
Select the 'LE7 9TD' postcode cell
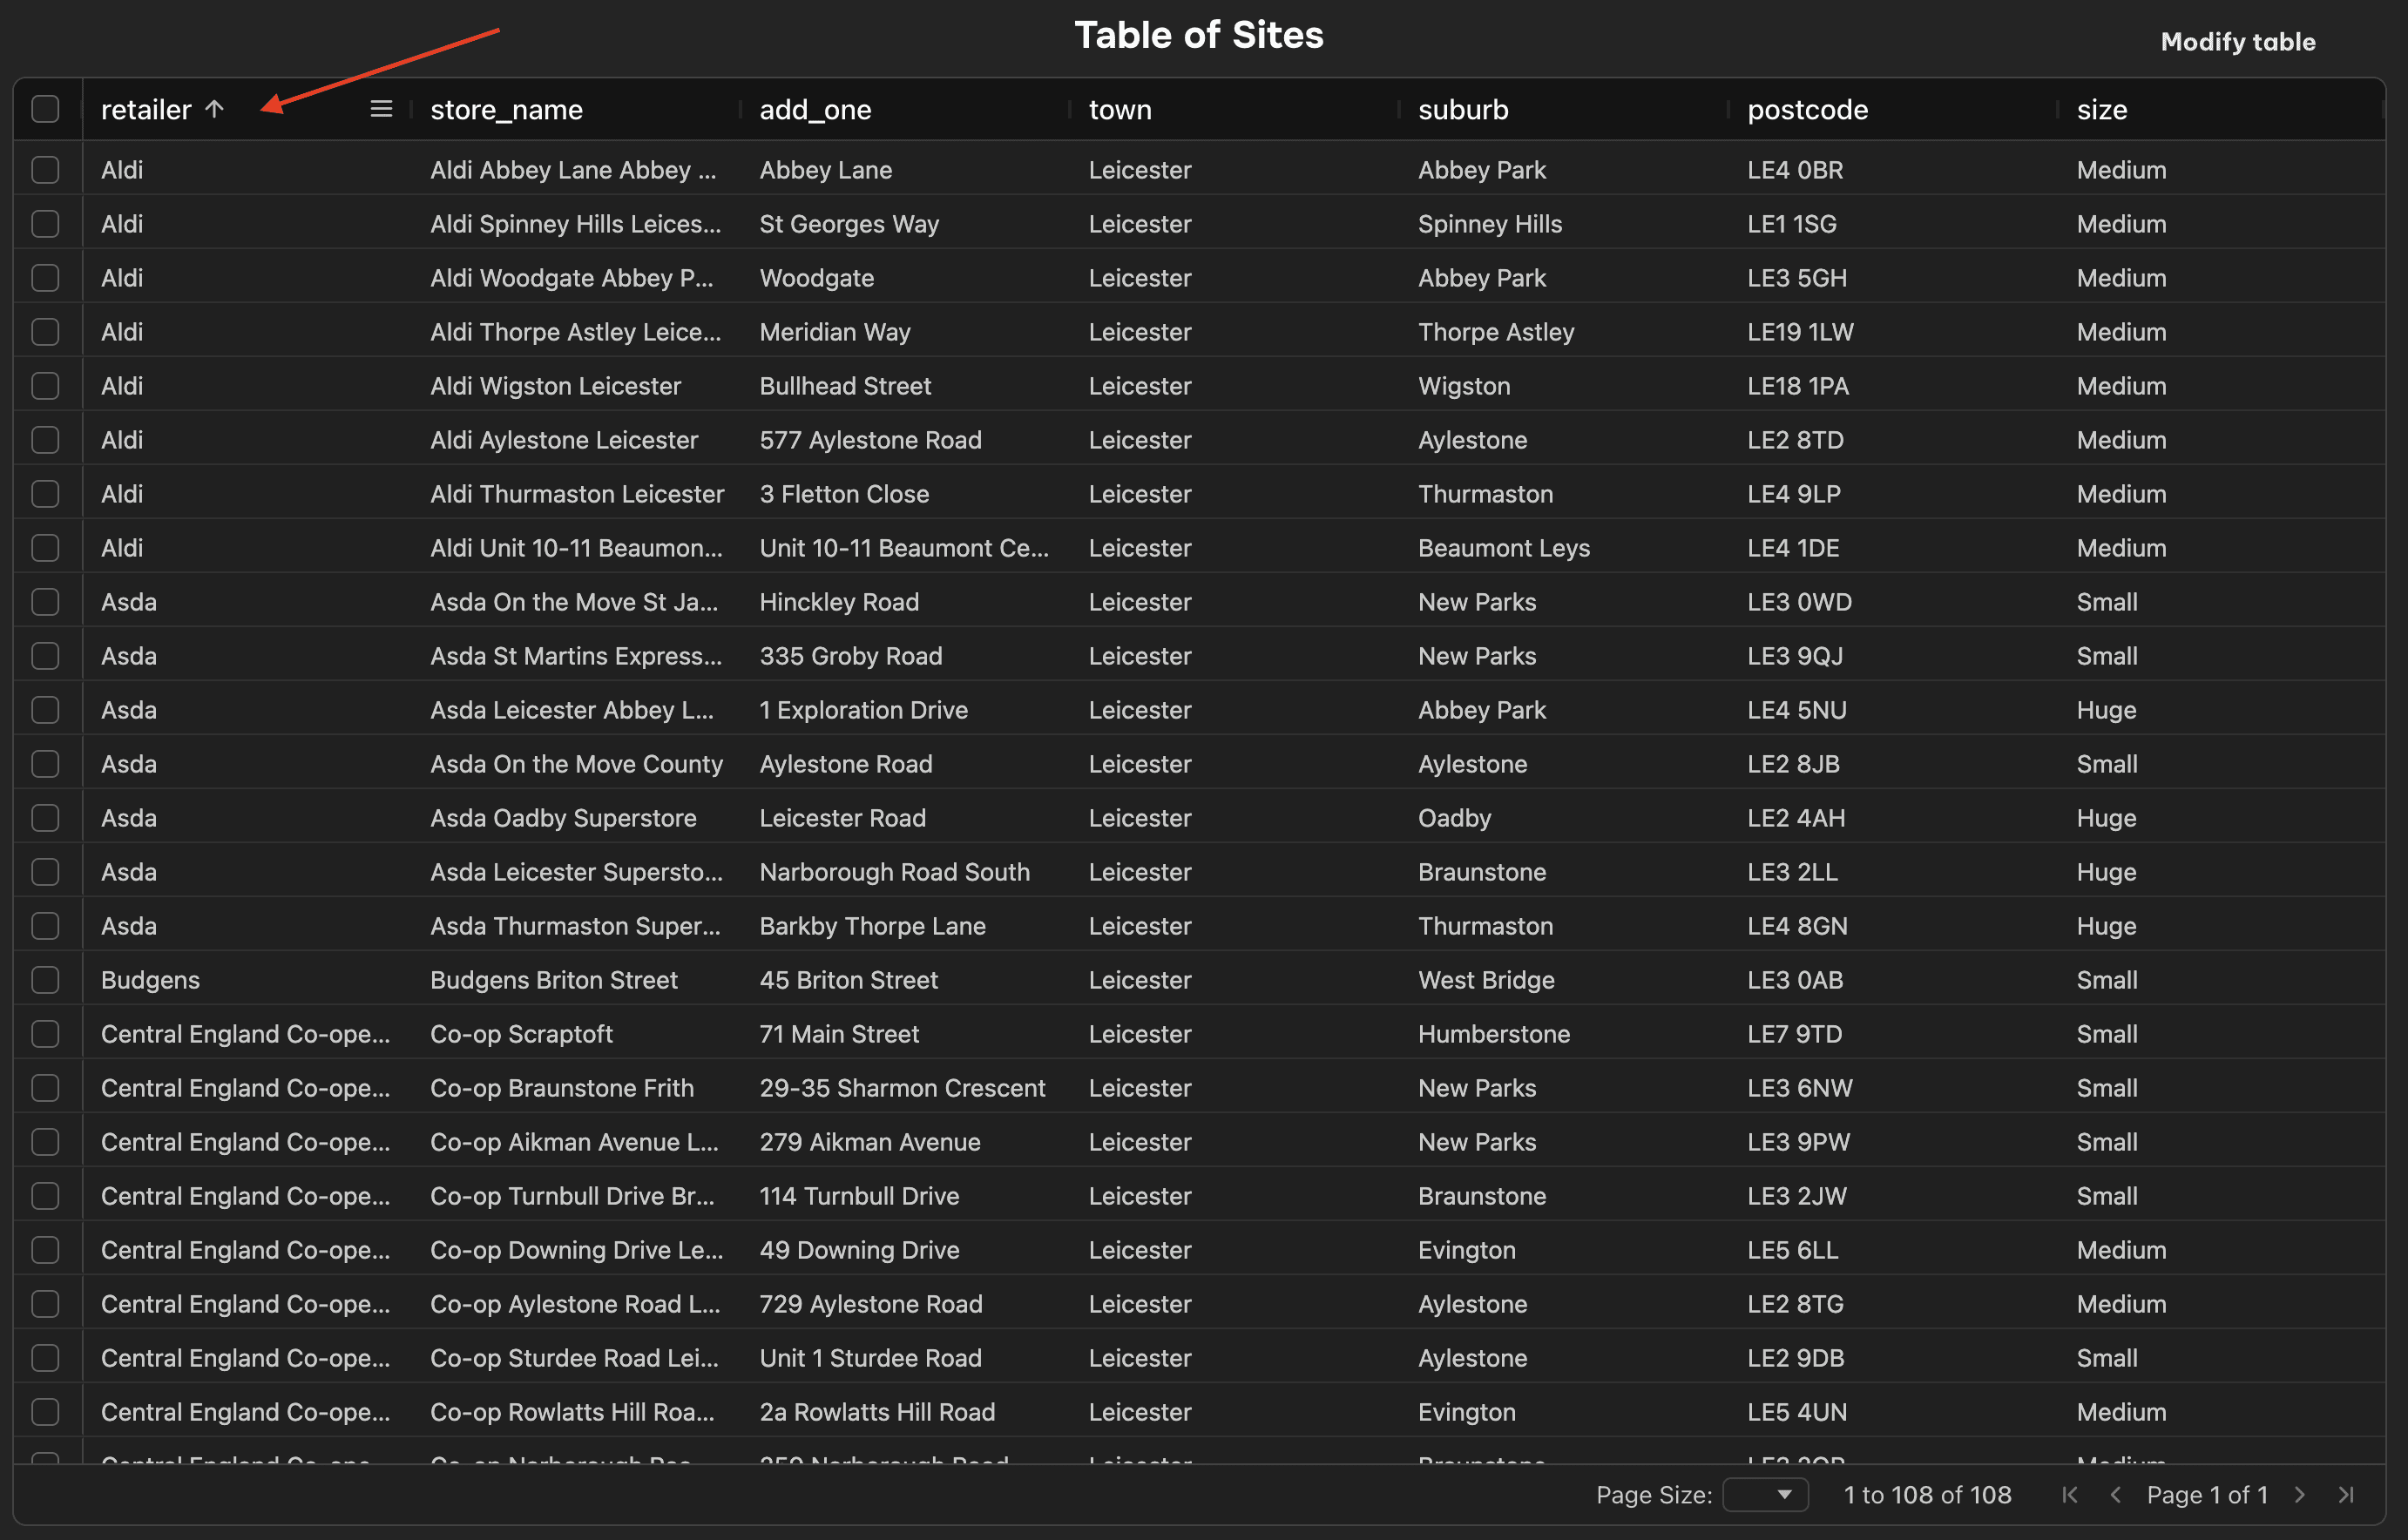1794,1034
